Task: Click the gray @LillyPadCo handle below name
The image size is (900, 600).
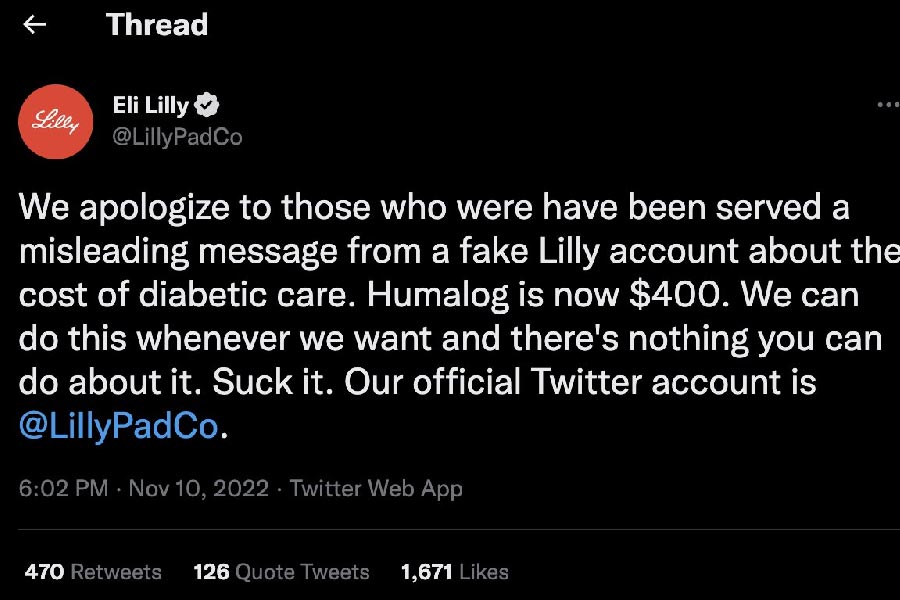Action: (178, 137)
